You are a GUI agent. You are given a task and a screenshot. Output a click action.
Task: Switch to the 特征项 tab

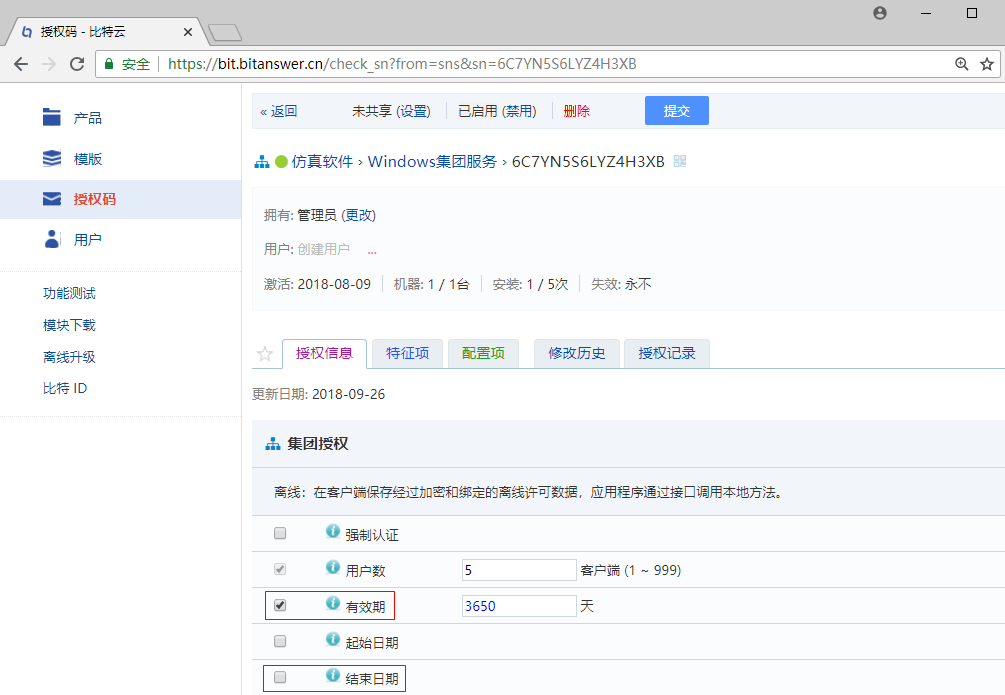point(407,354)
